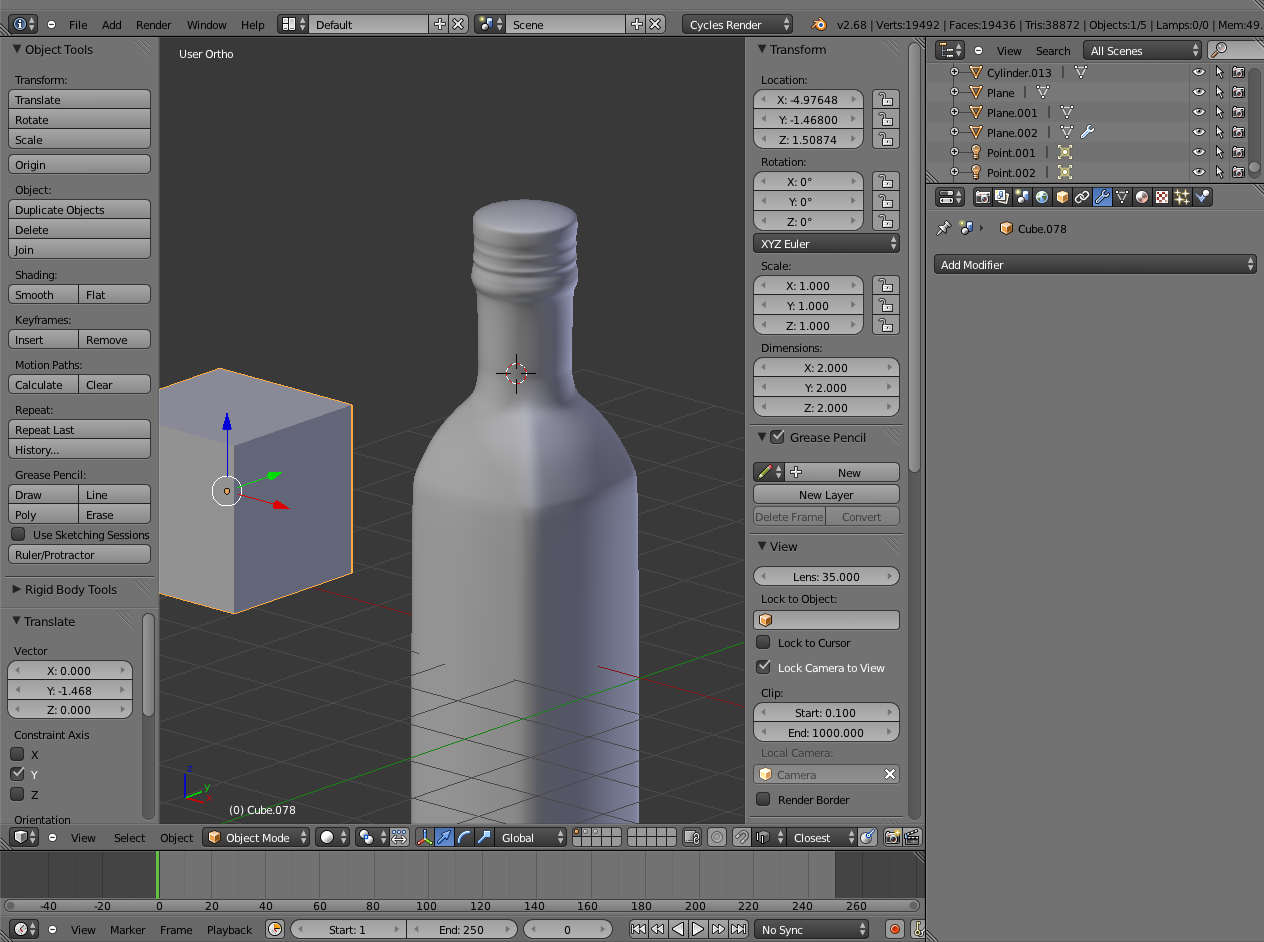Toggle visibility eye for Cylinder.013
1264x942 pixels.
point(1199,72)
